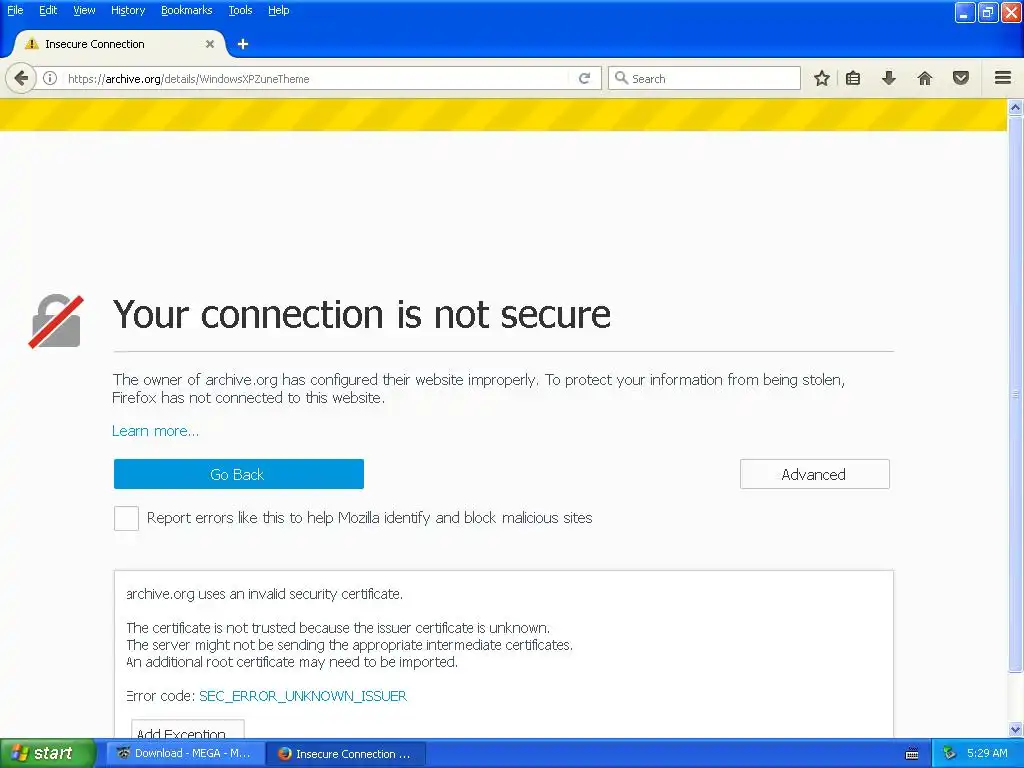Click the SEC_ERROR_UNKNOWN_ISSUER error code link

(303, 696)
